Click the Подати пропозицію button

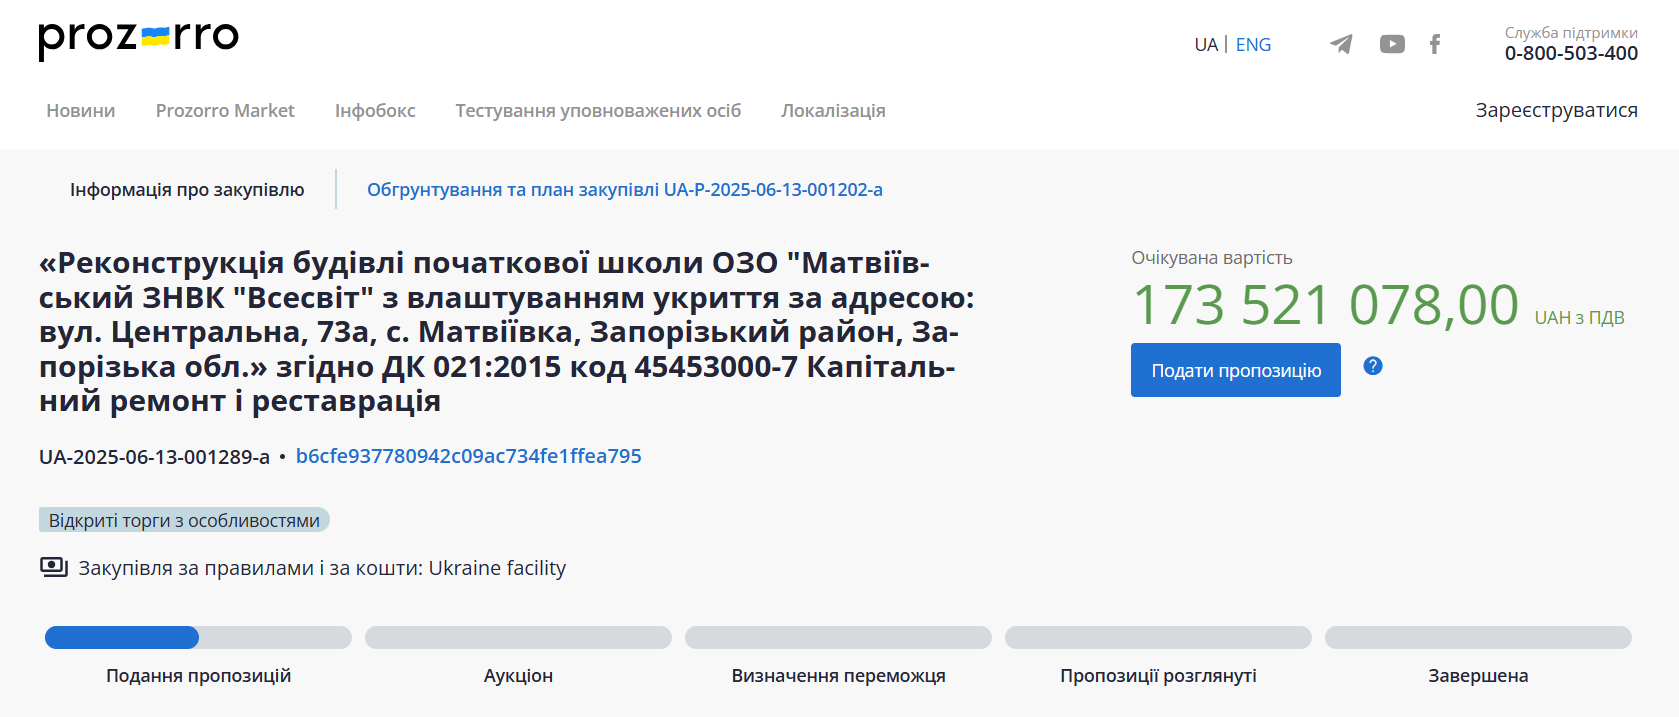point(1236,370)
